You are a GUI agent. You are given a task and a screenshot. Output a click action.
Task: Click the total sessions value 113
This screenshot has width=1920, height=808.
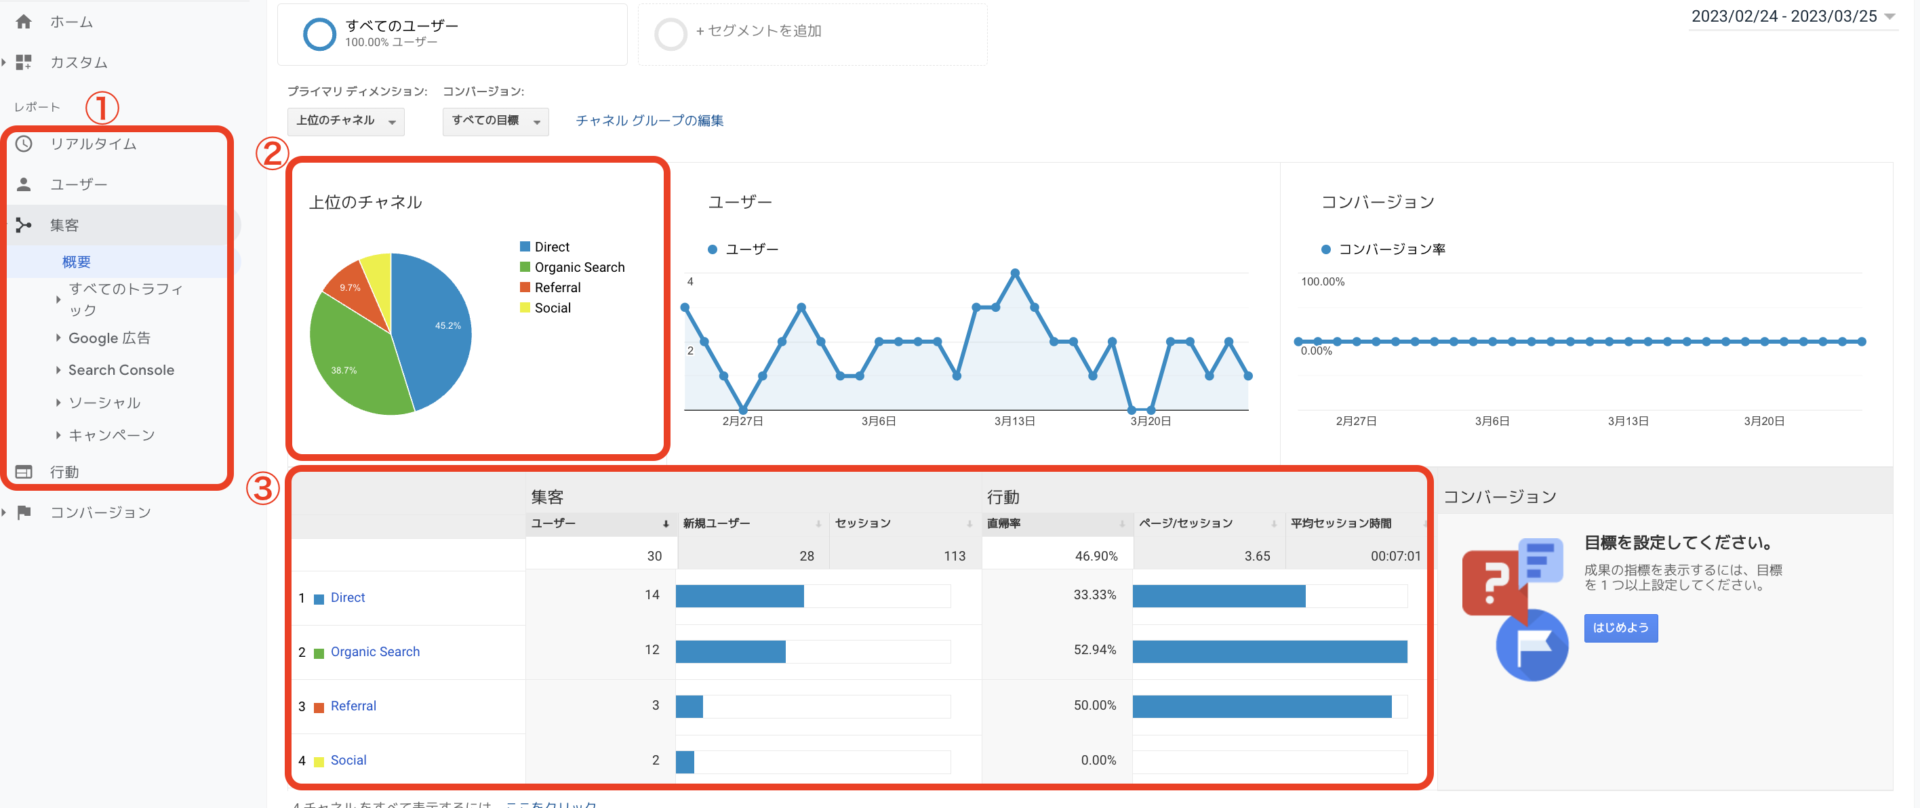pos(955,556)
